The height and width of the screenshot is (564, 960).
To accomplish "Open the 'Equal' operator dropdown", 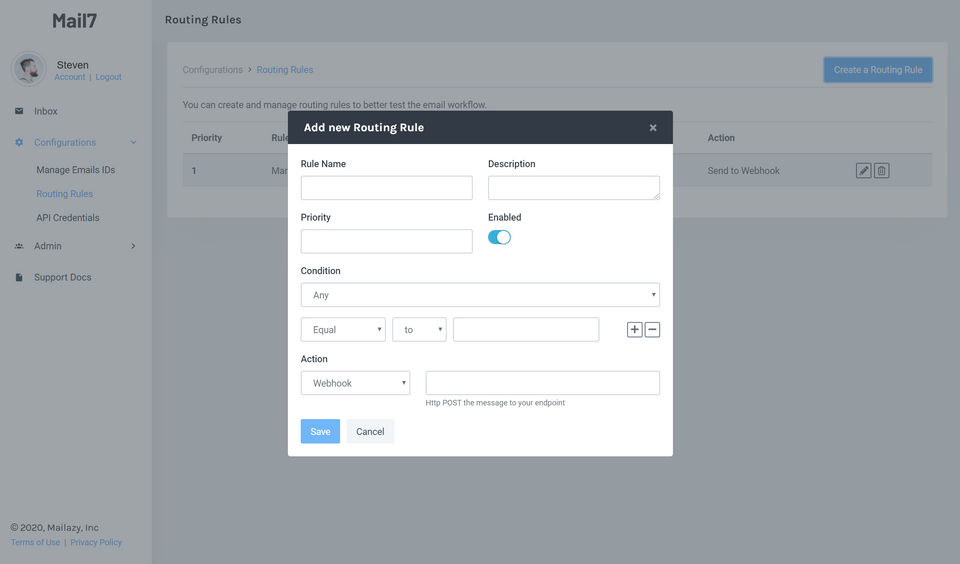I will click(343, 330).
